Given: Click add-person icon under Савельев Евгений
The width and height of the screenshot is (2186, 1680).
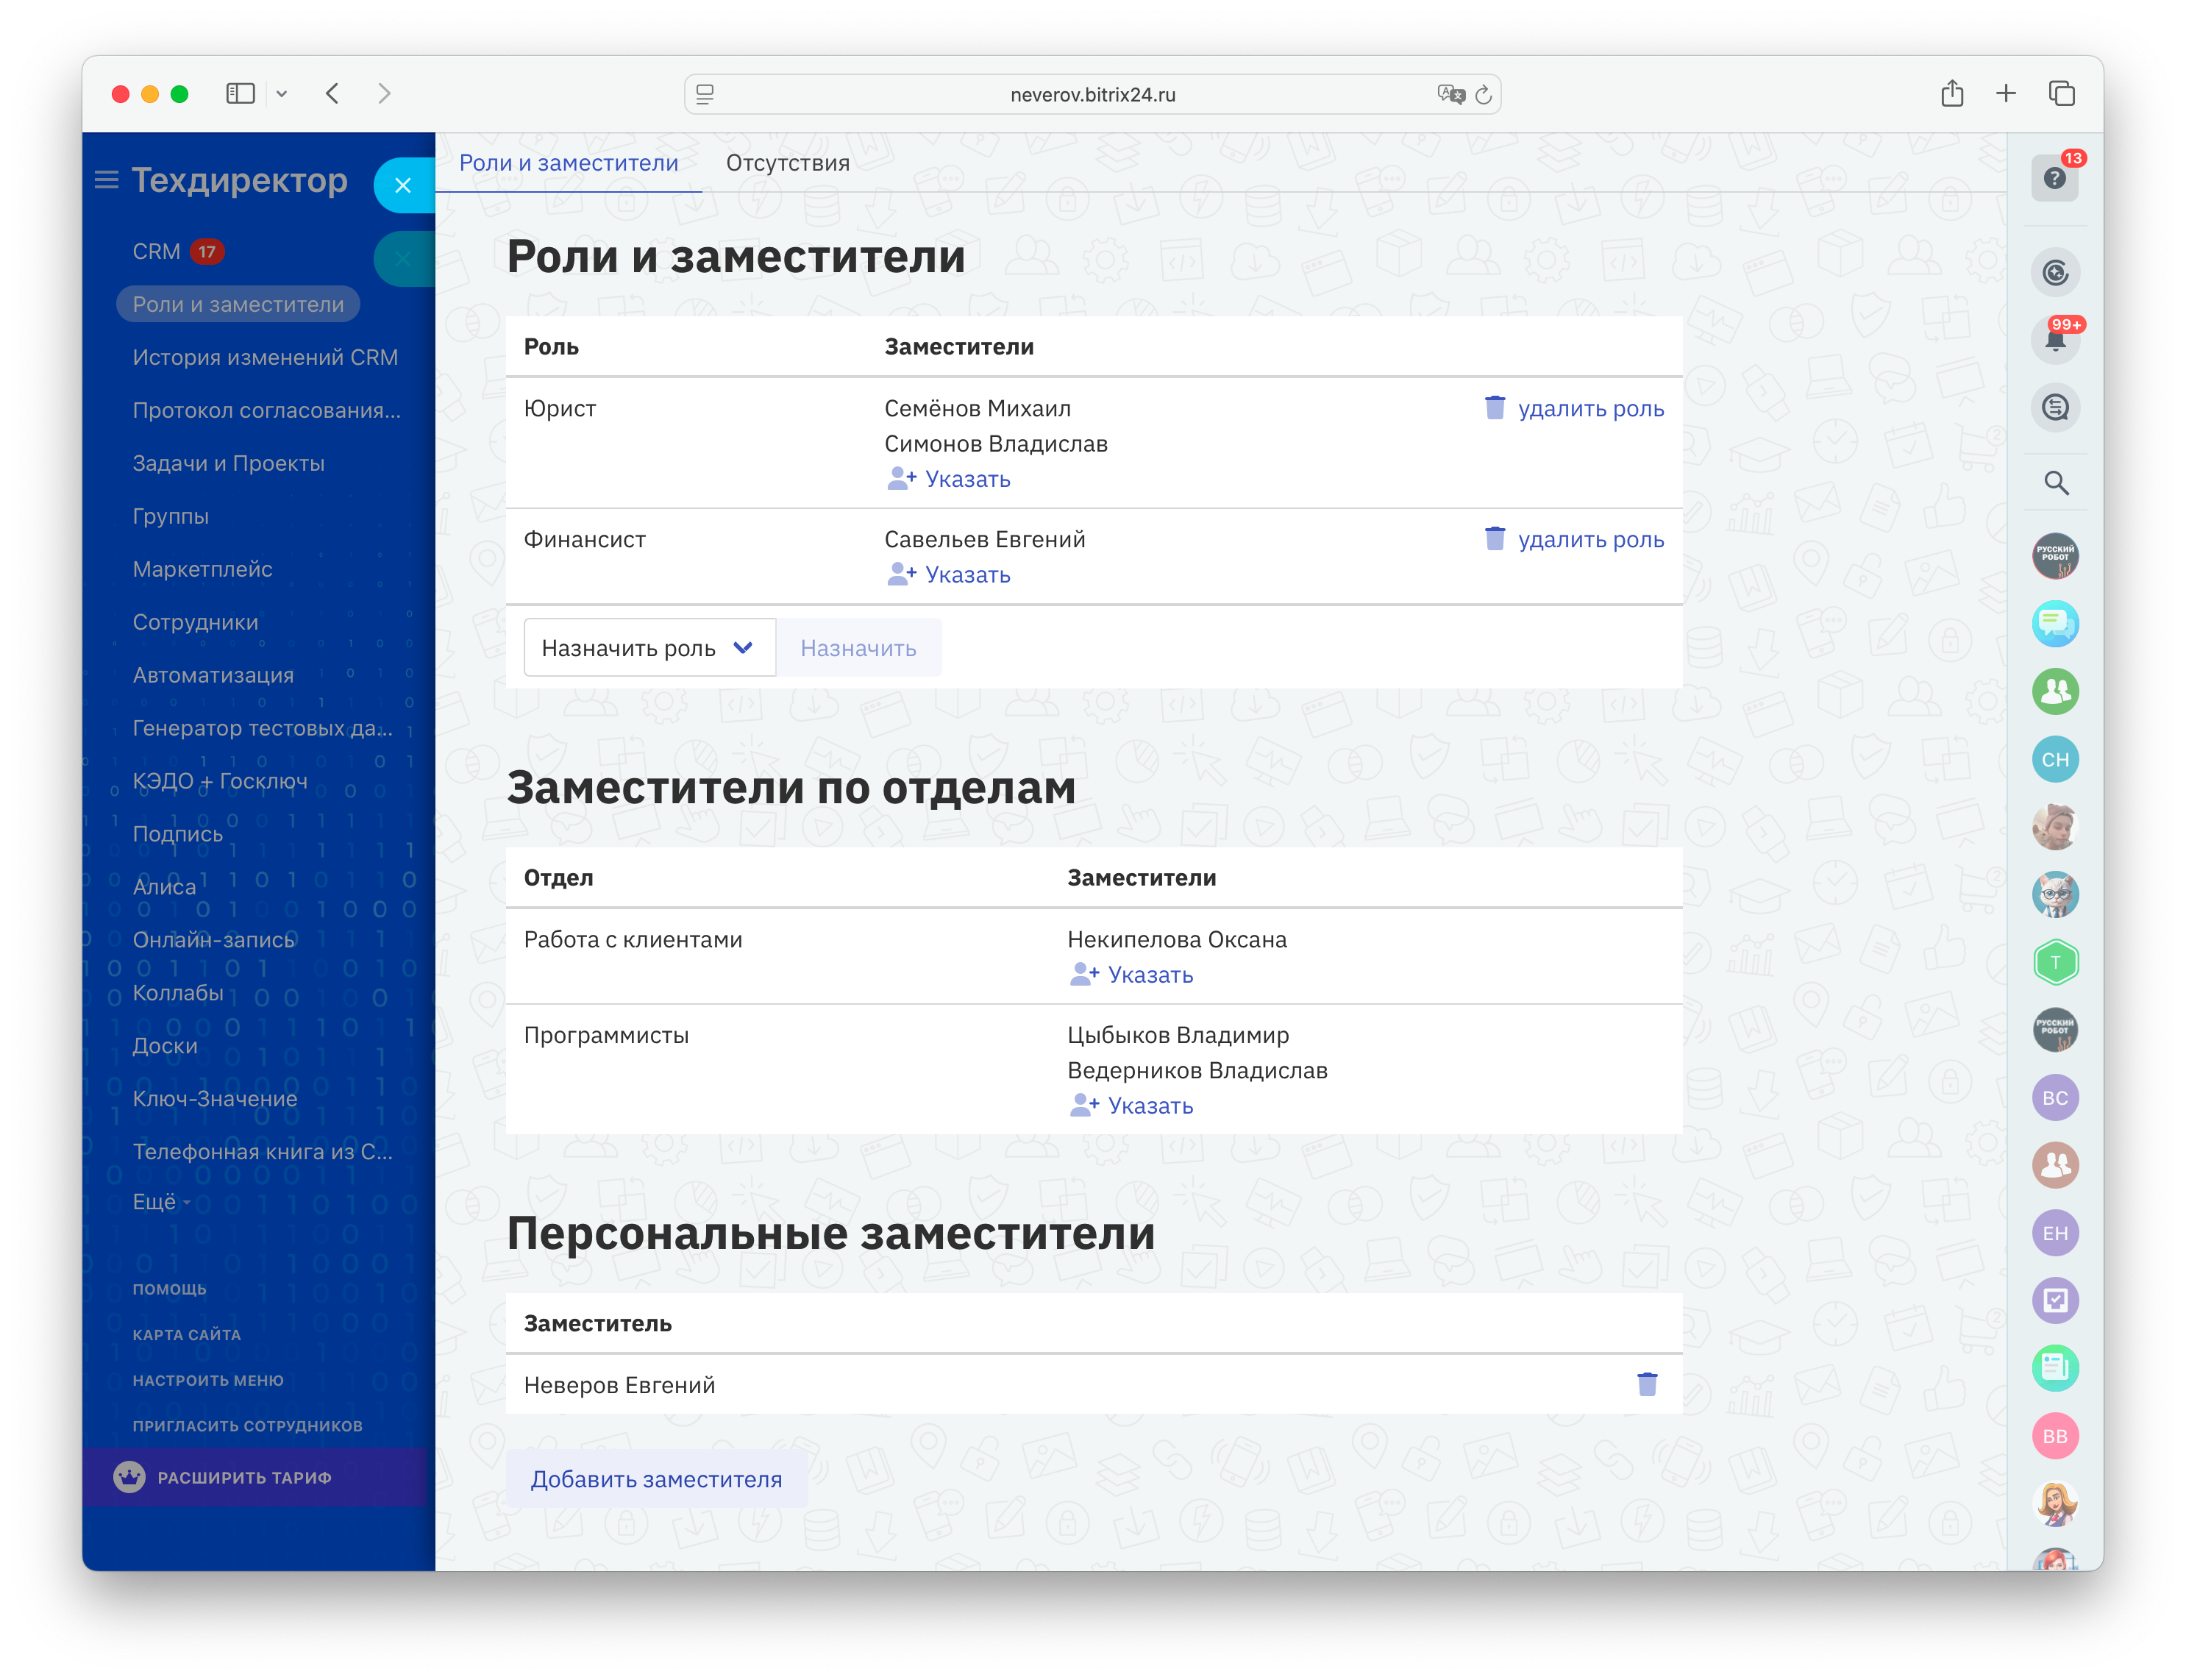Looking at the screenshot, I should click(x=900, y=574).
